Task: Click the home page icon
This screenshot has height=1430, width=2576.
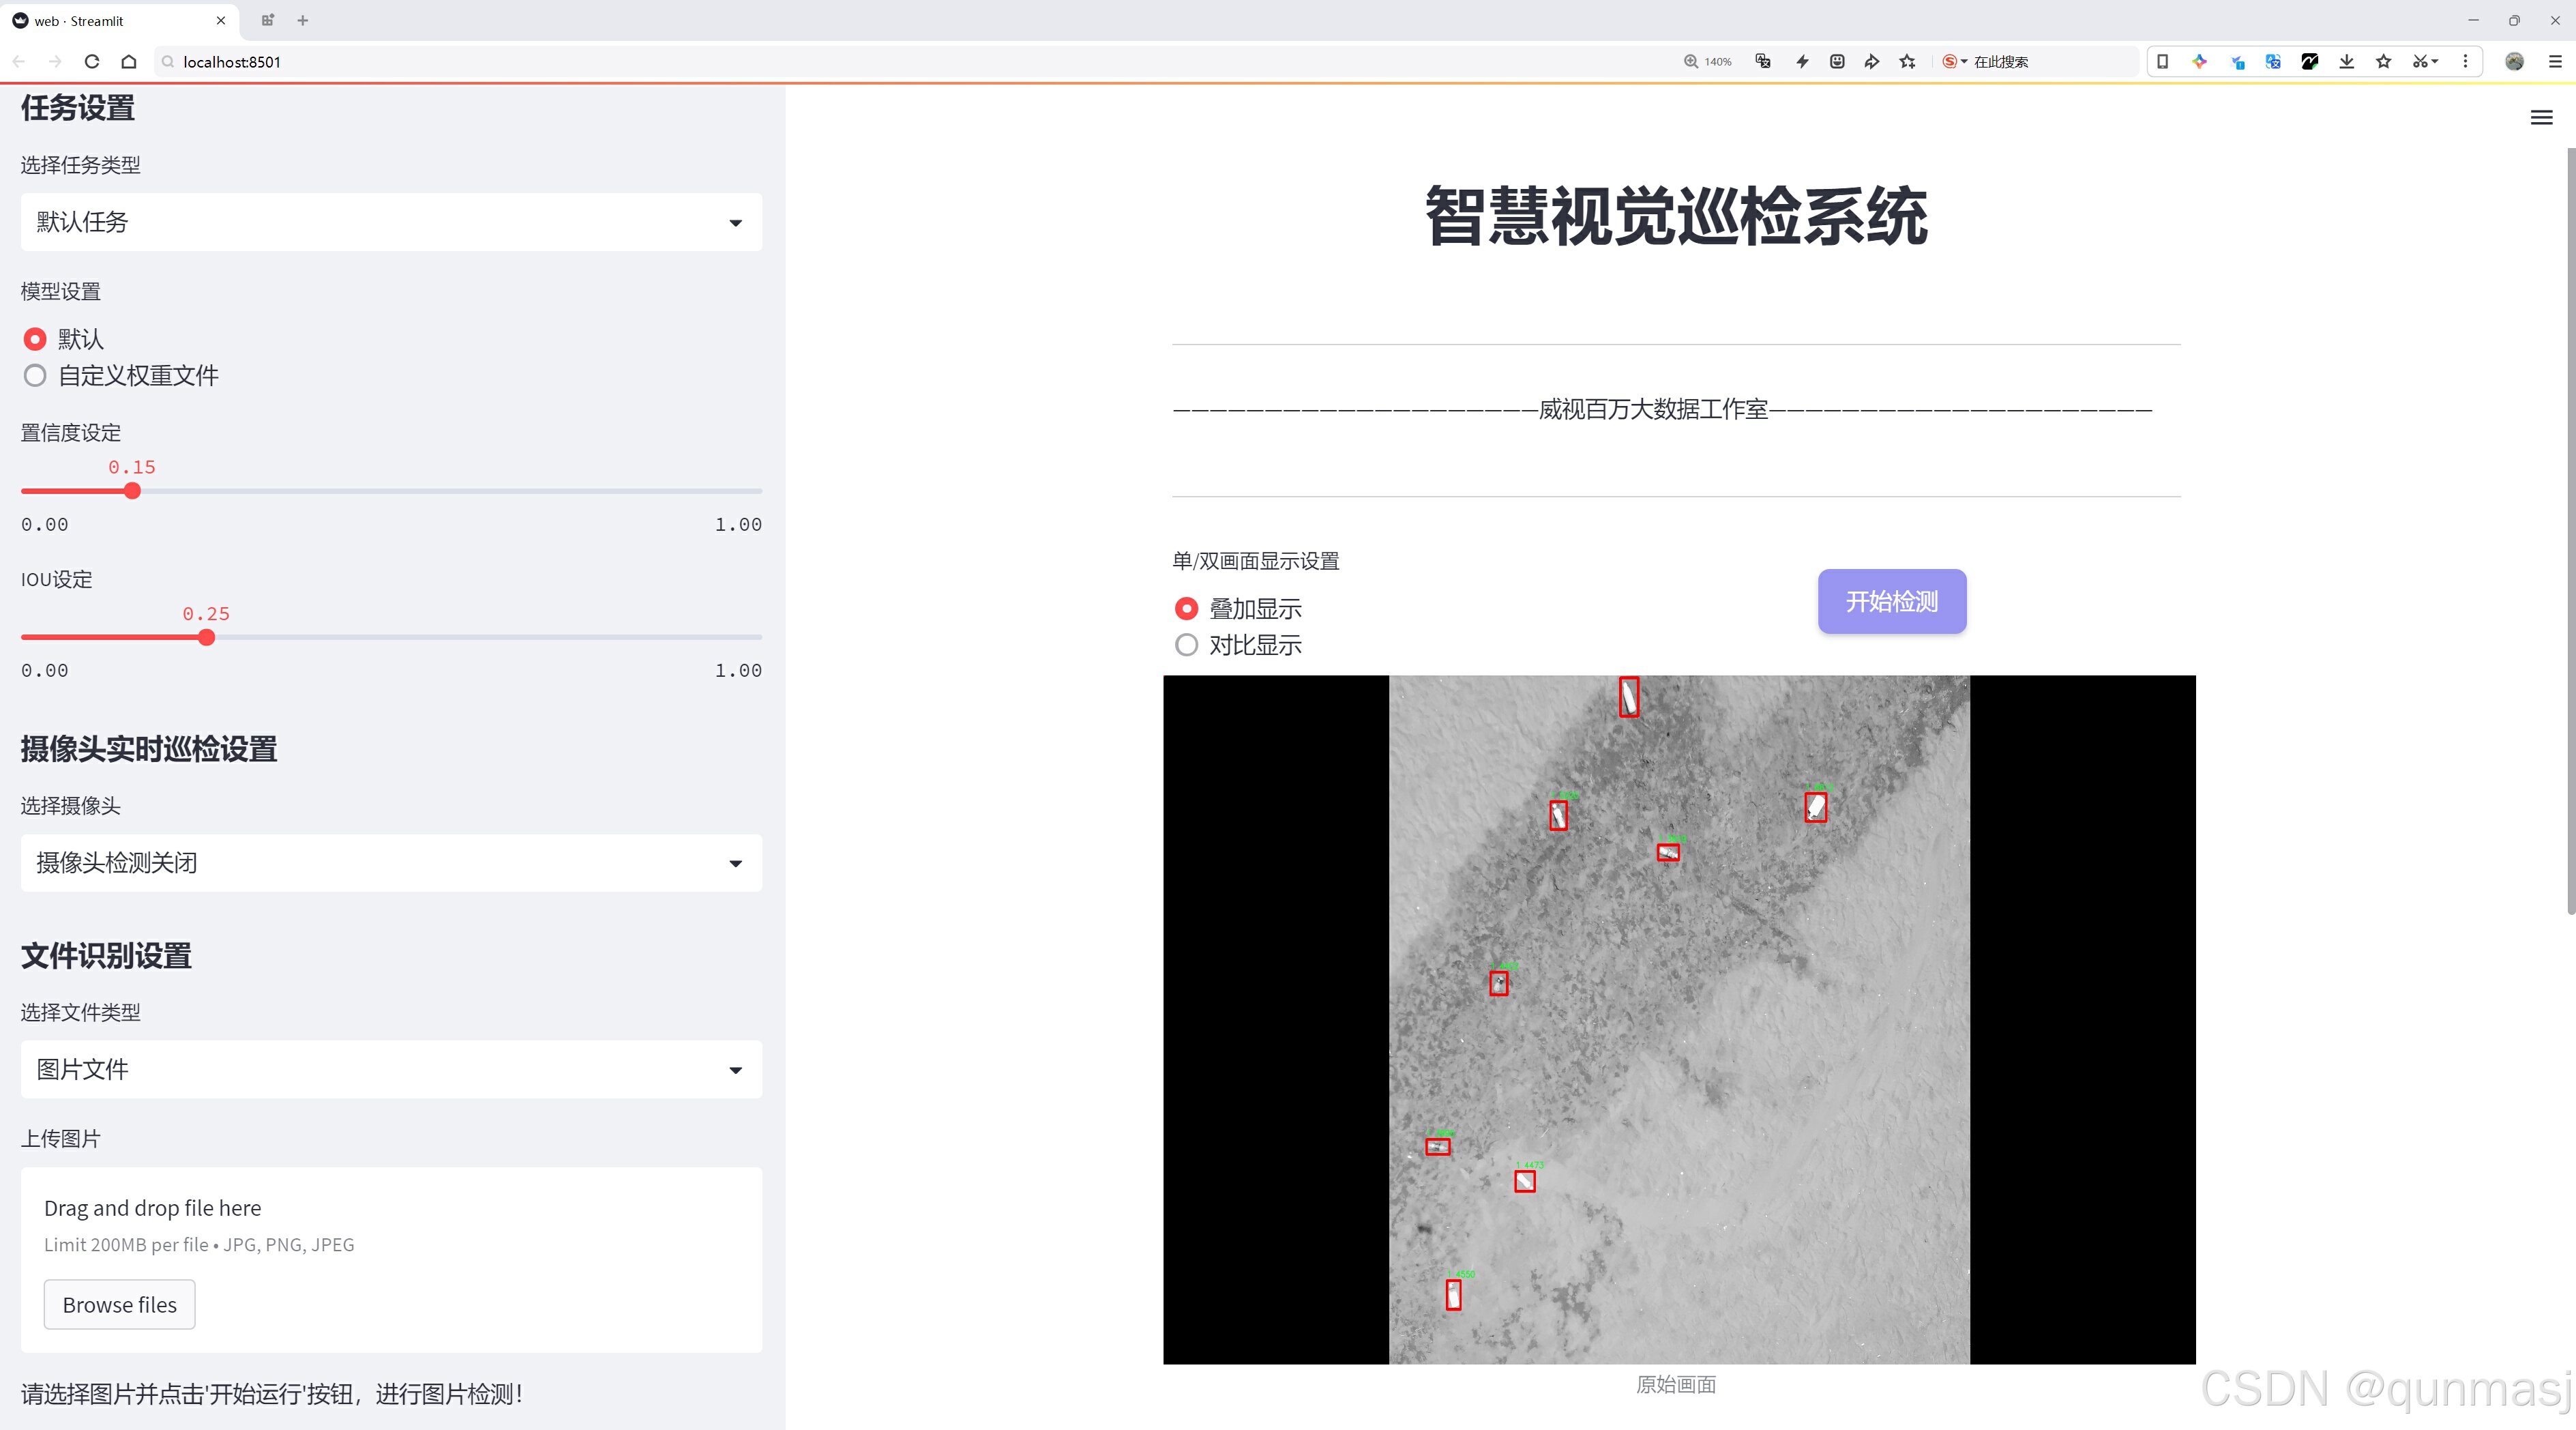Action: 129,61
